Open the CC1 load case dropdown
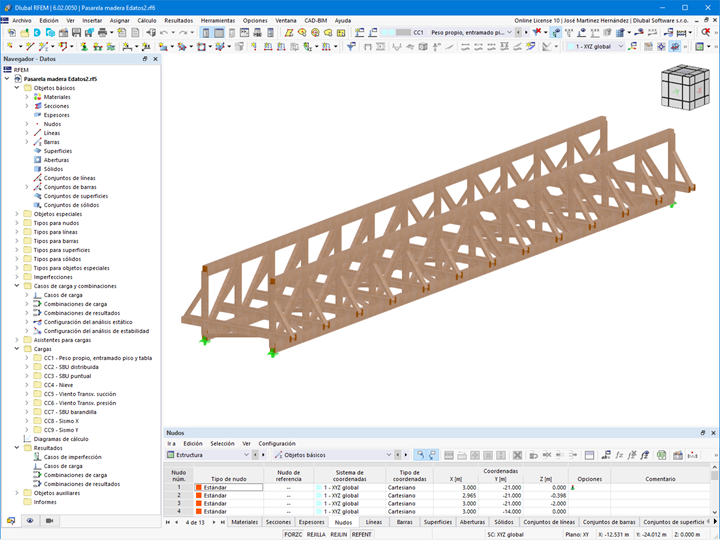The width and height of the screenshot is (720, 540). (x=509, y=33)
